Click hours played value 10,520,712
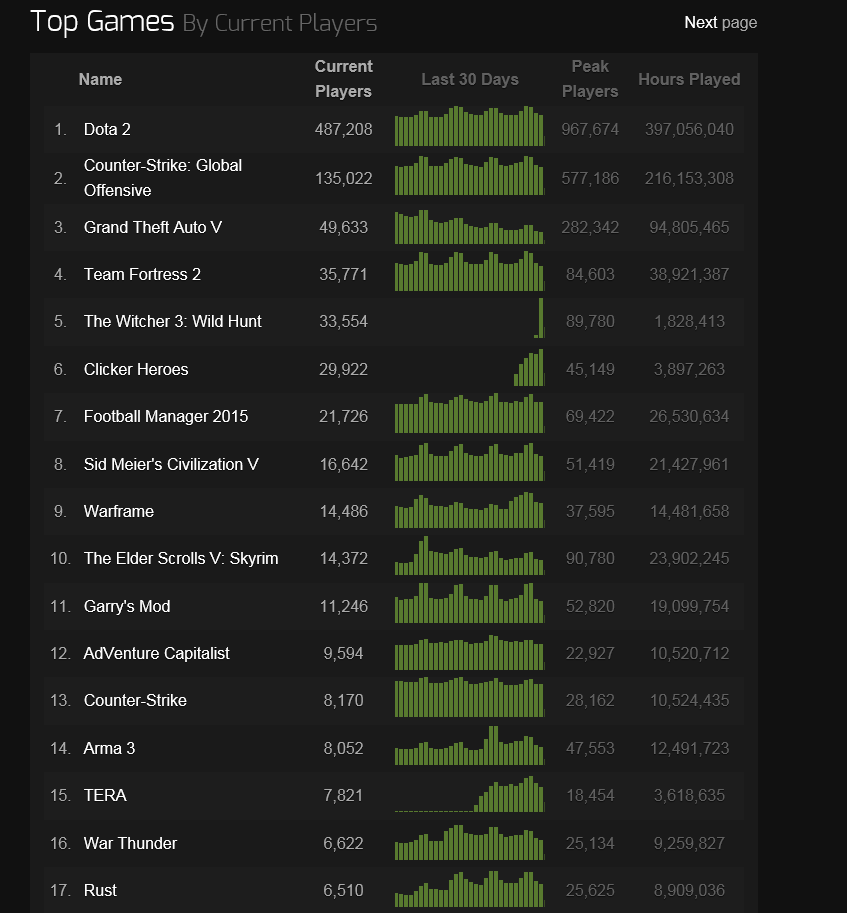 tap(689, 653)
